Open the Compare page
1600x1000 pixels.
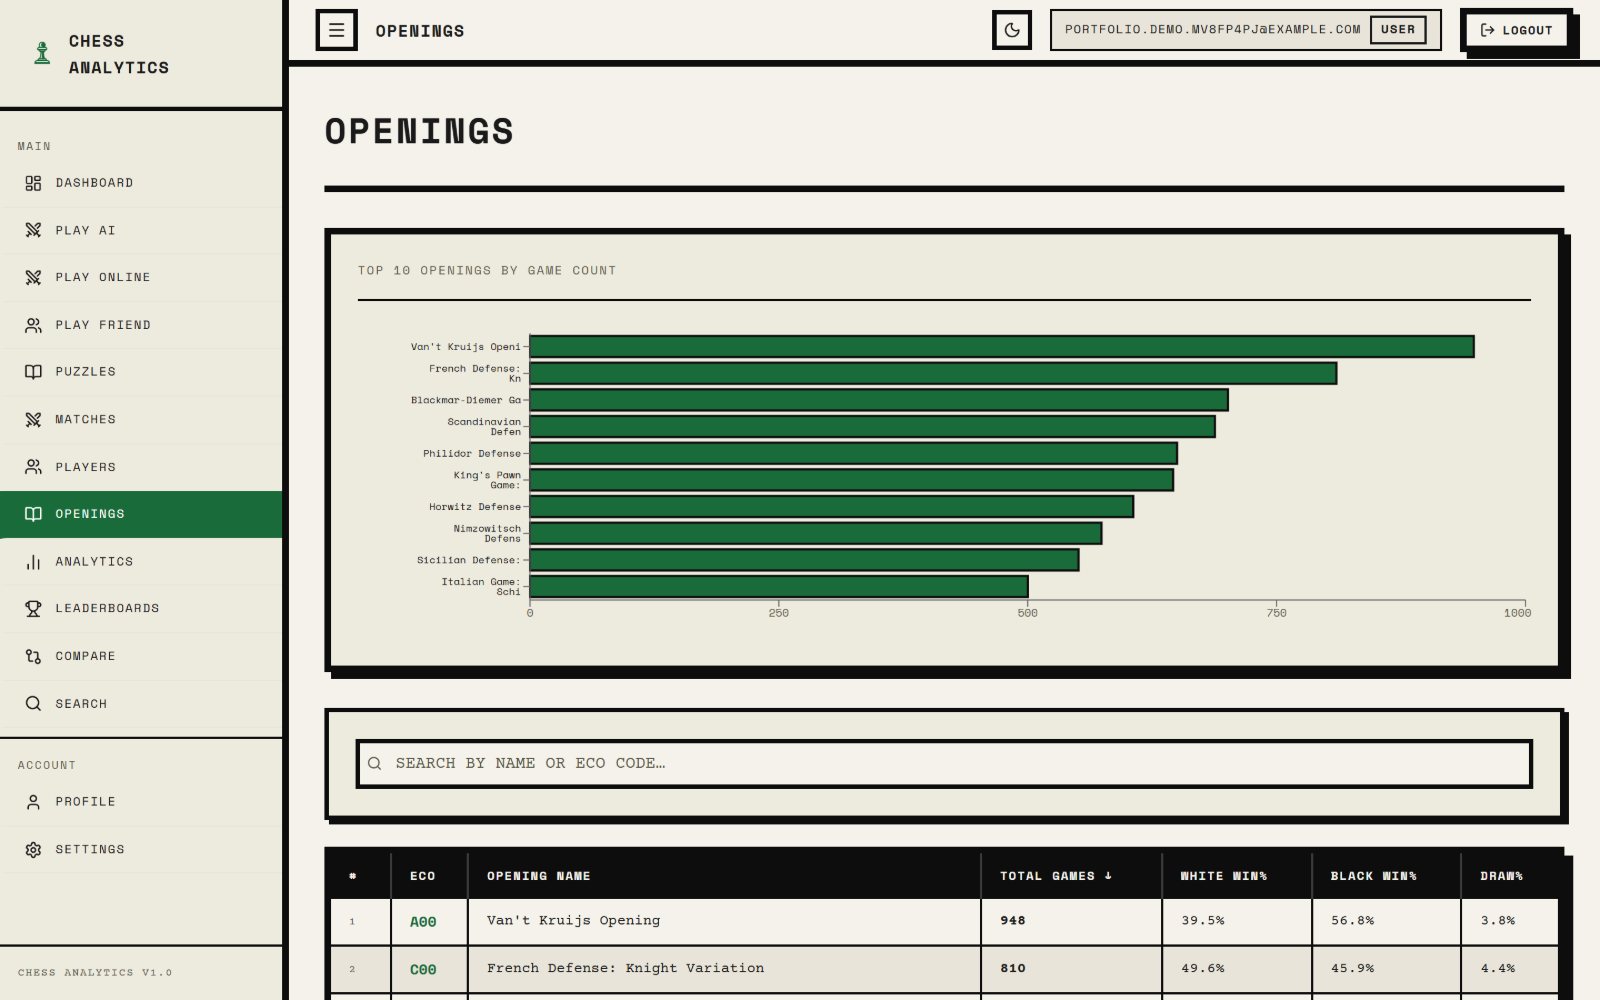pos(141,656)
